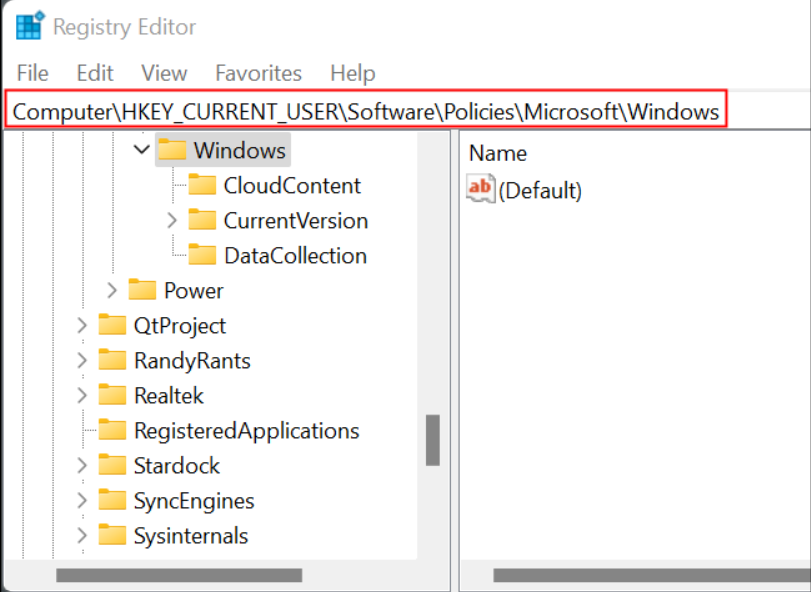Click the Windows key folder icon
Image resolution: width=811 pixels, height=592 pixels.
click(173, 150)
